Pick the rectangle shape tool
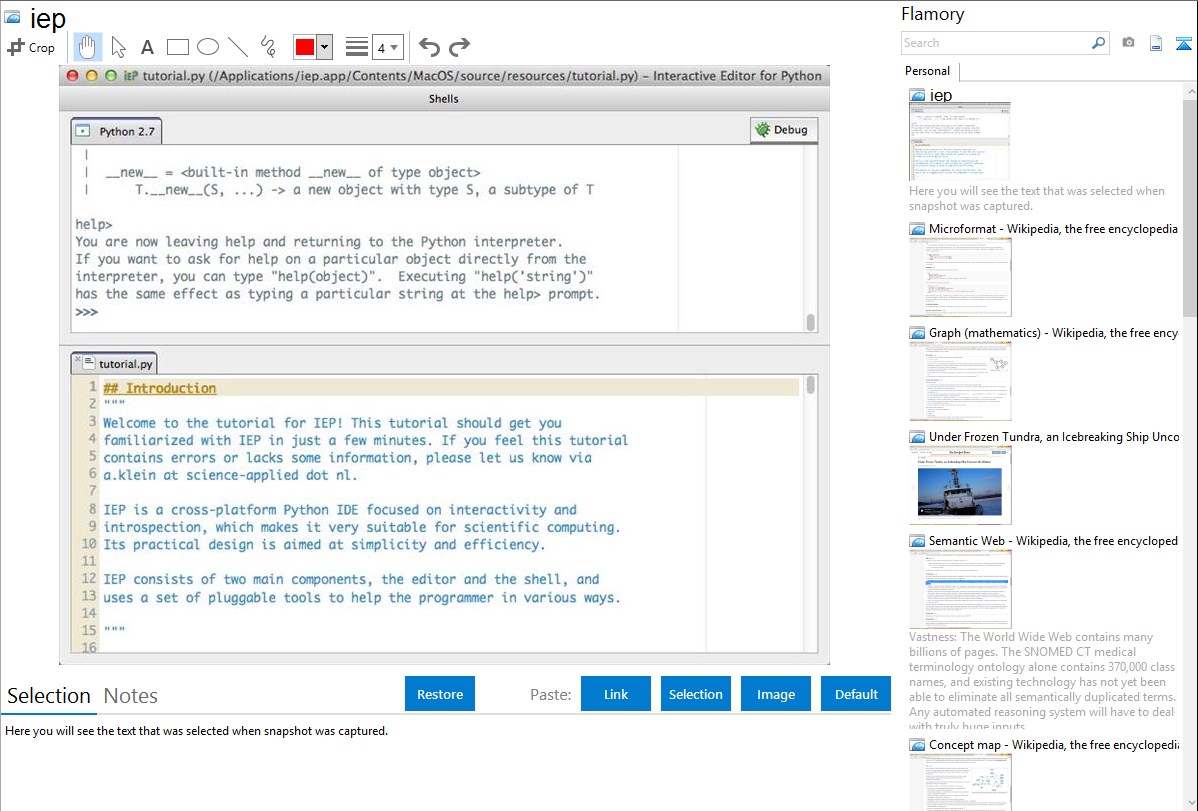Image resolution: width=1198 pixels, height=811 pixels. click(178, 47)
